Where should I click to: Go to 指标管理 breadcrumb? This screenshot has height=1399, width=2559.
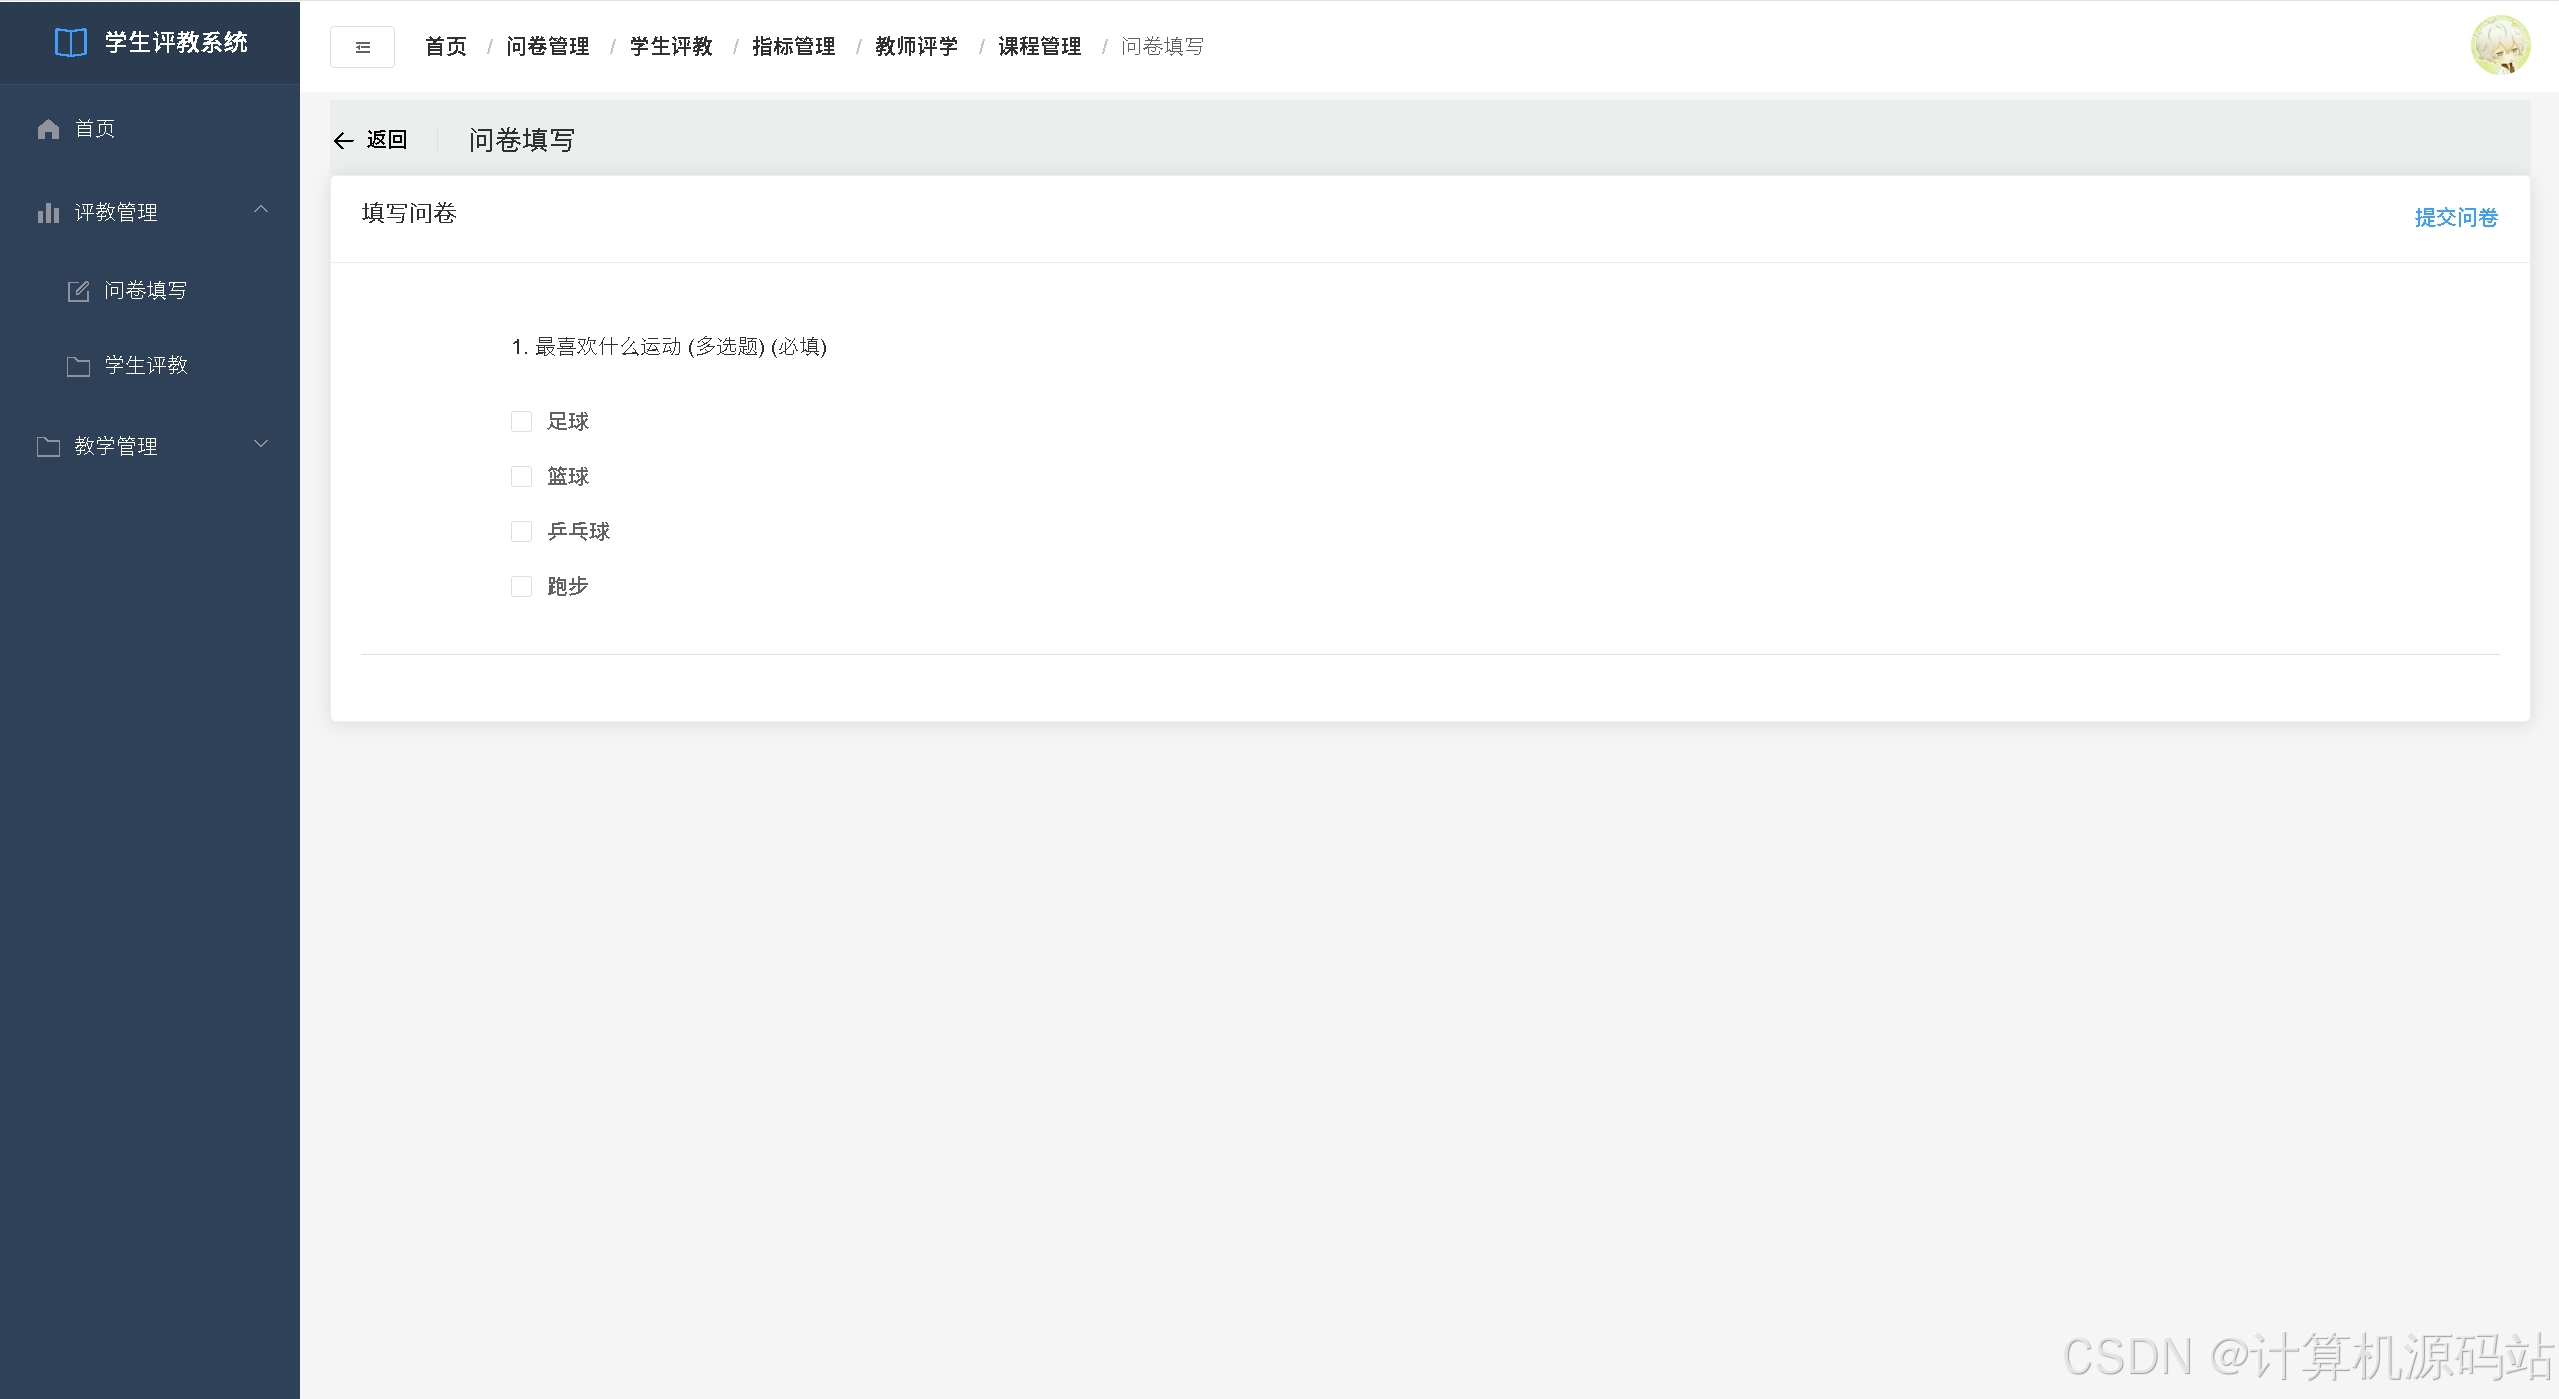pyautogui.click(x=794, y=47)
